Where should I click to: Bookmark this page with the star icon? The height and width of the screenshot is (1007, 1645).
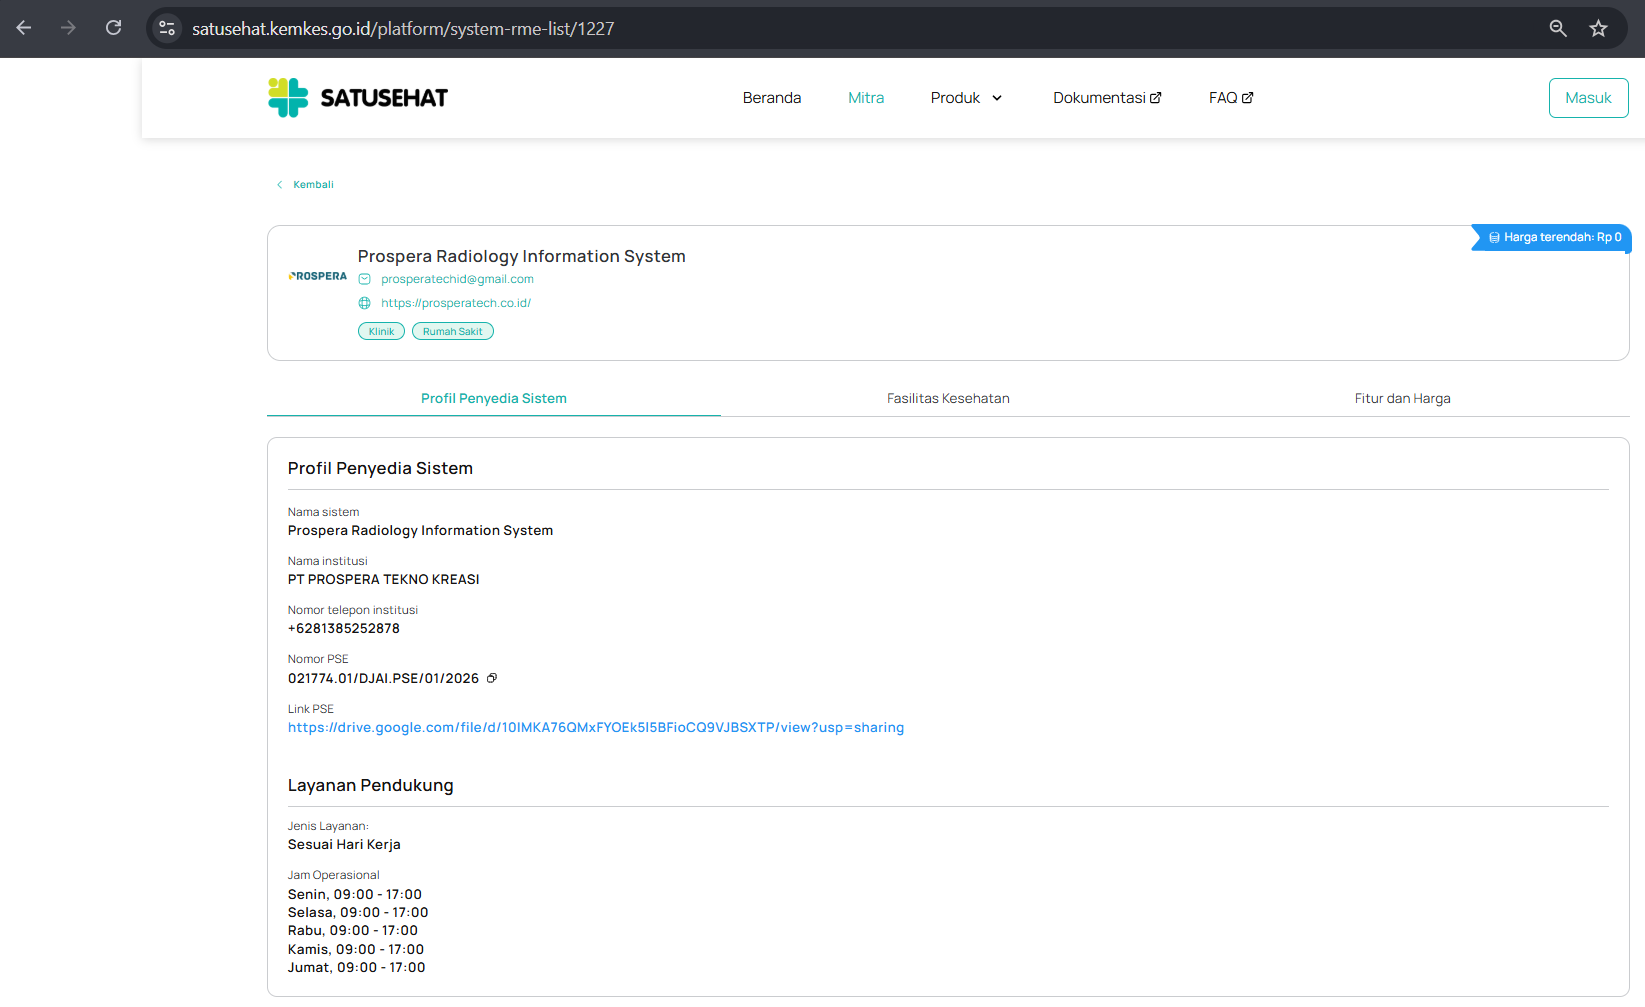point(1598,28)
